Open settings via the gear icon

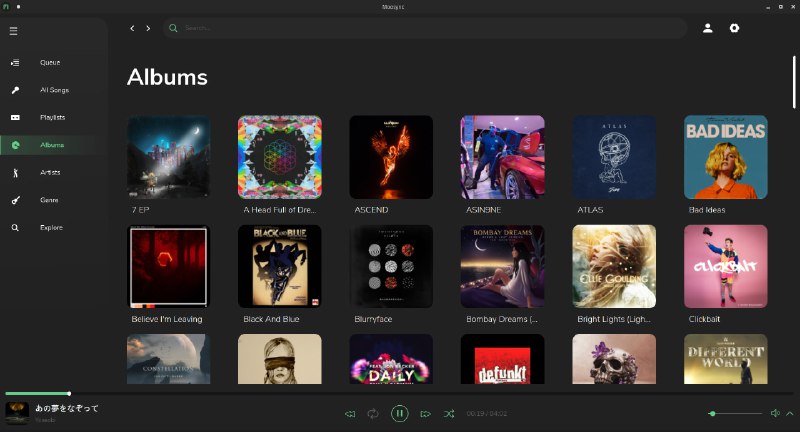click(734, 28)
